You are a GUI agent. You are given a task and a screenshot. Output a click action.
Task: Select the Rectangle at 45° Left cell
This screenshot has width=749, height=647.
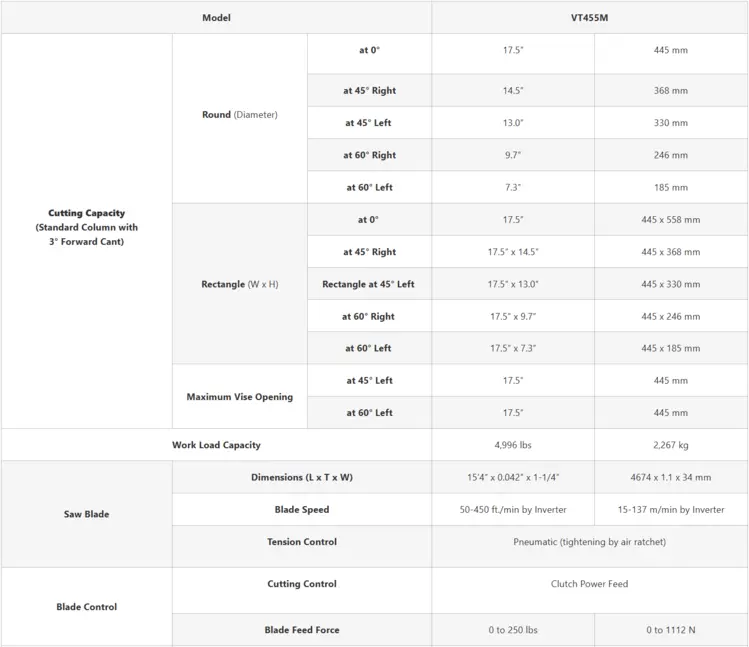click(x=369, y=284)
